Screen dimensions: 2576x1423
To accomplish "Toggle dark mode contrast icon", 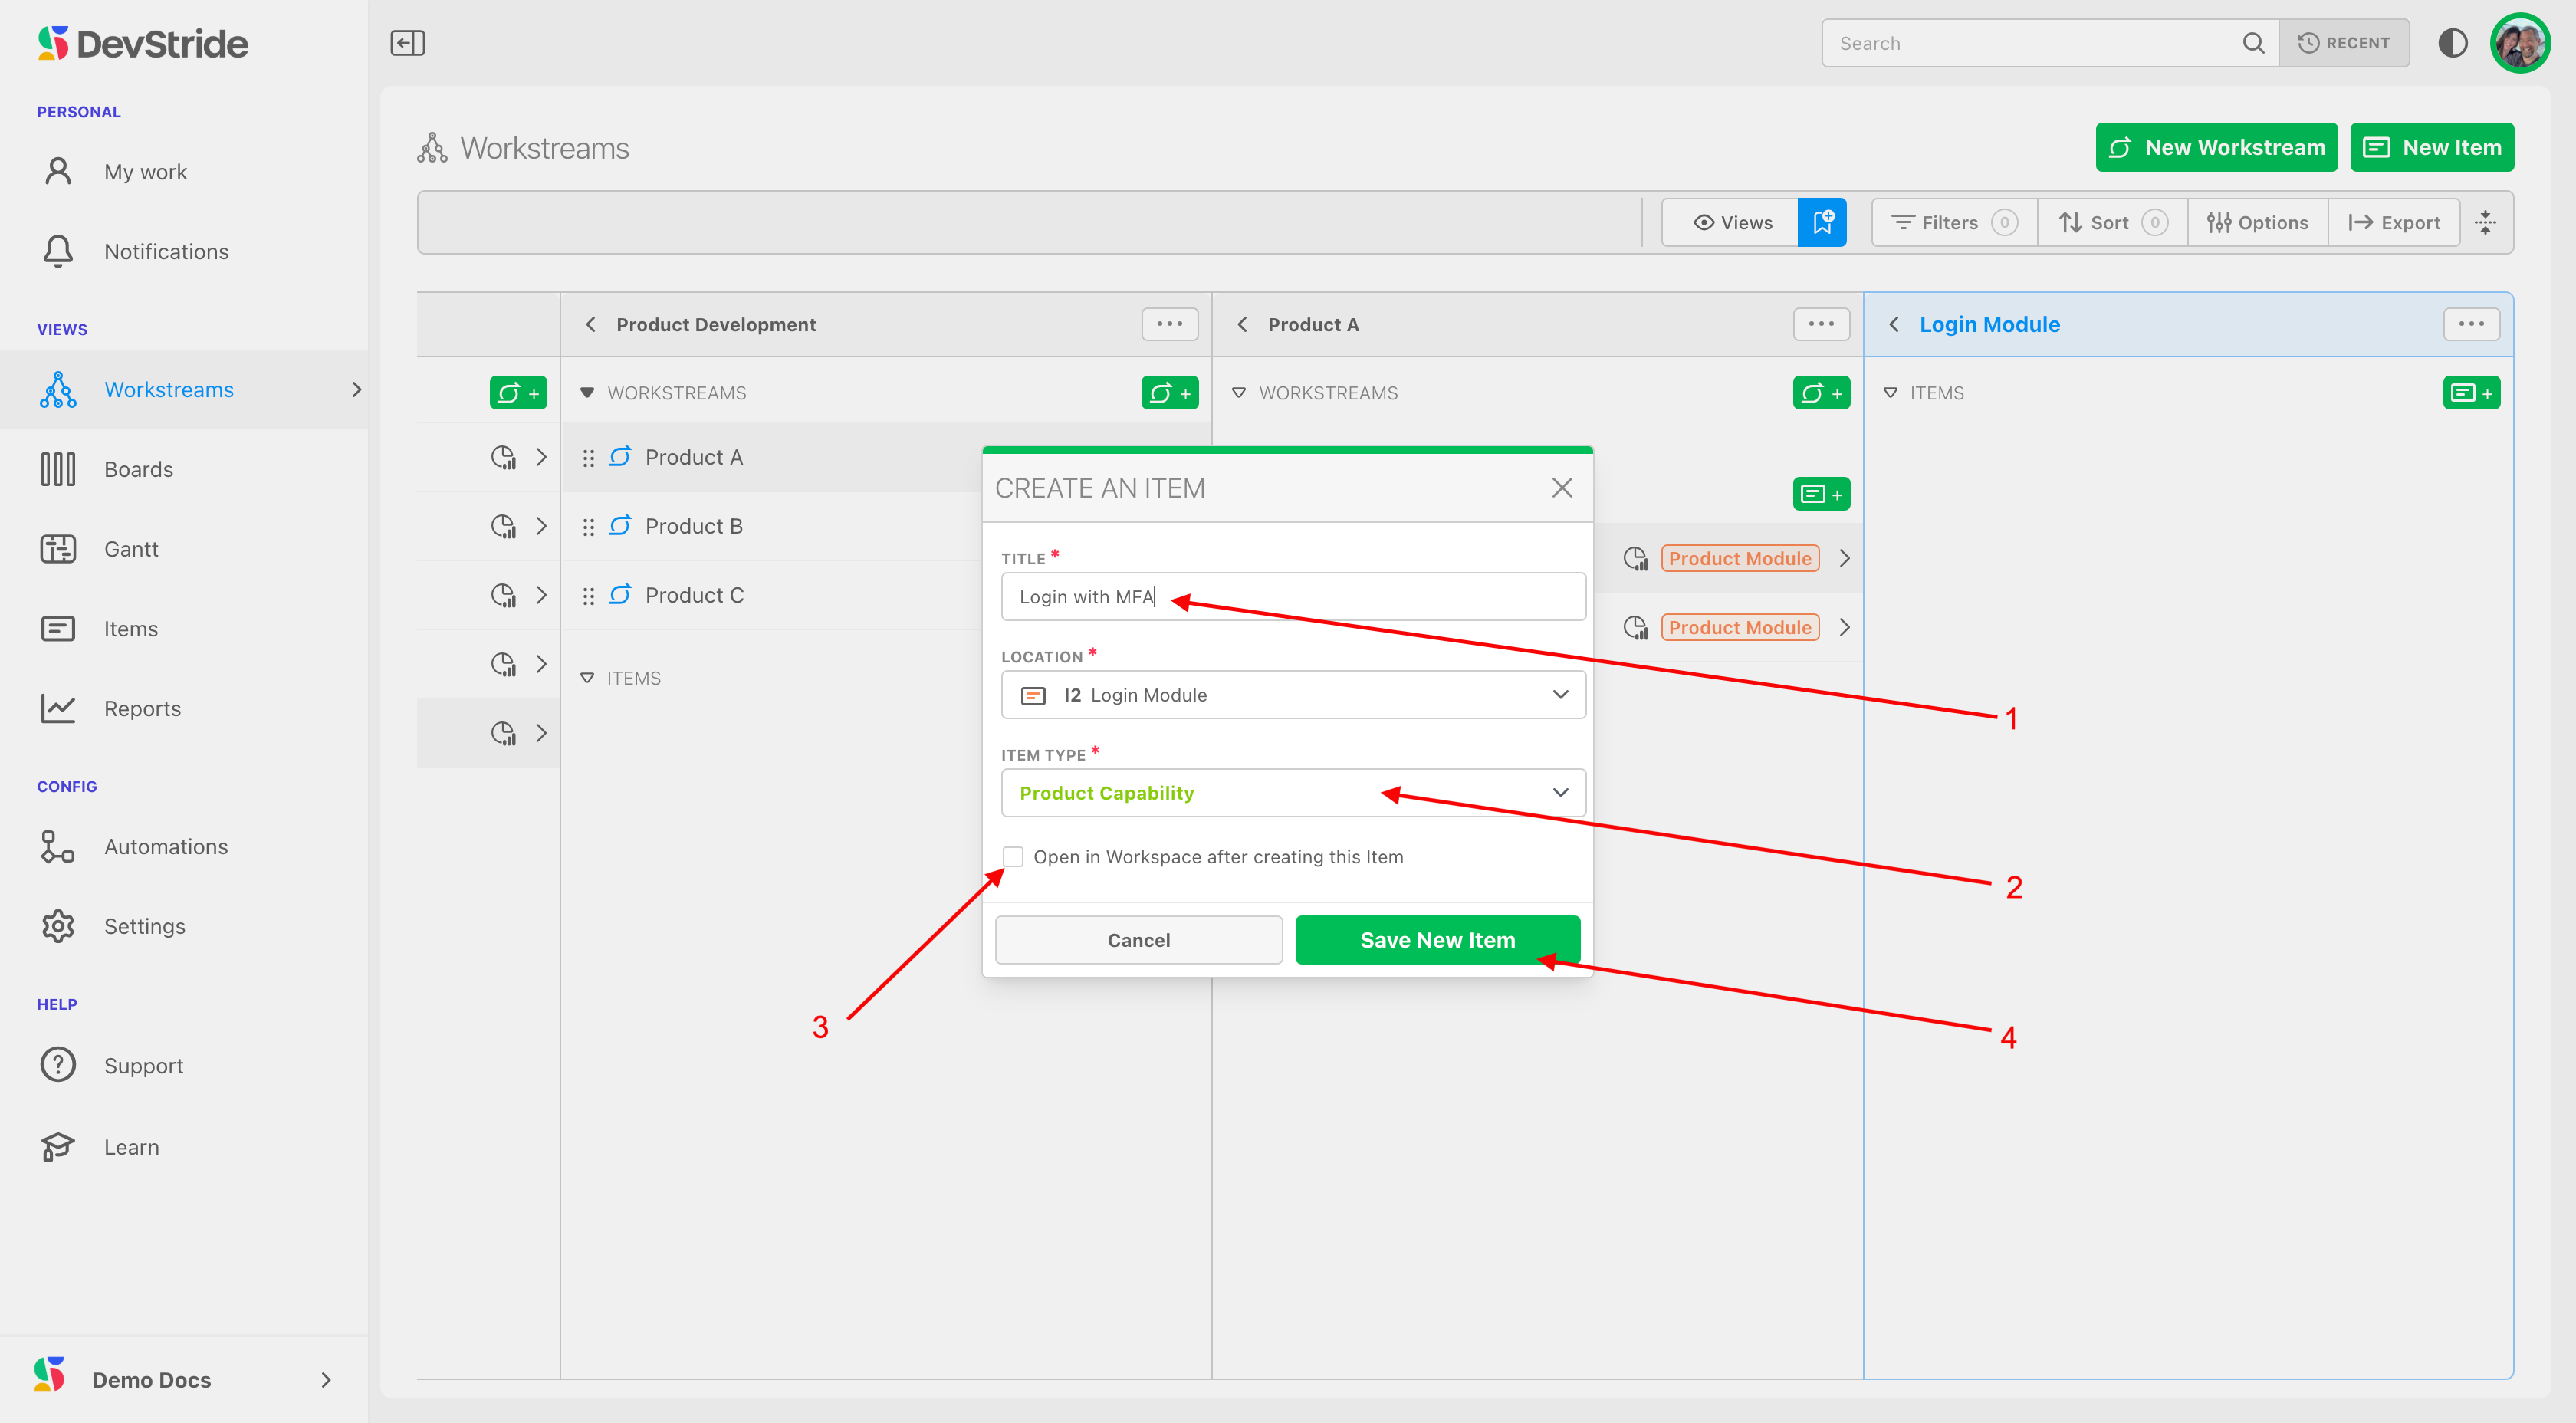I will pyautogui.click(x=2452, y=43).
